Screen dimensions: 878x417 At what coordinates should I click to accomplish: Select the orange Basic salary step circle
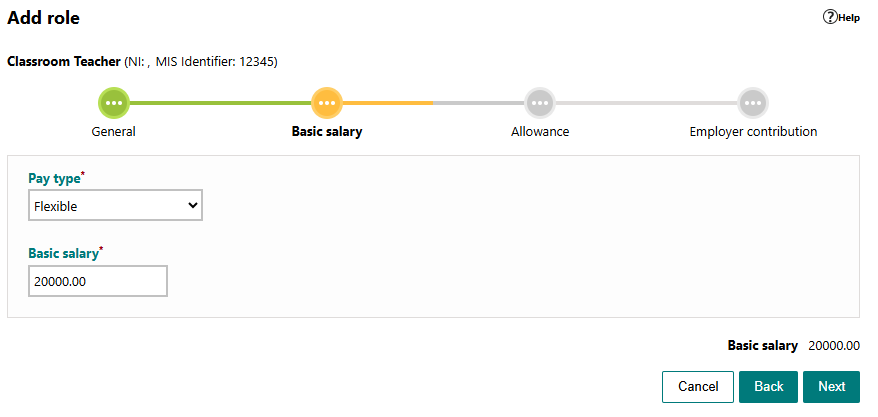(x=327, y=103)
